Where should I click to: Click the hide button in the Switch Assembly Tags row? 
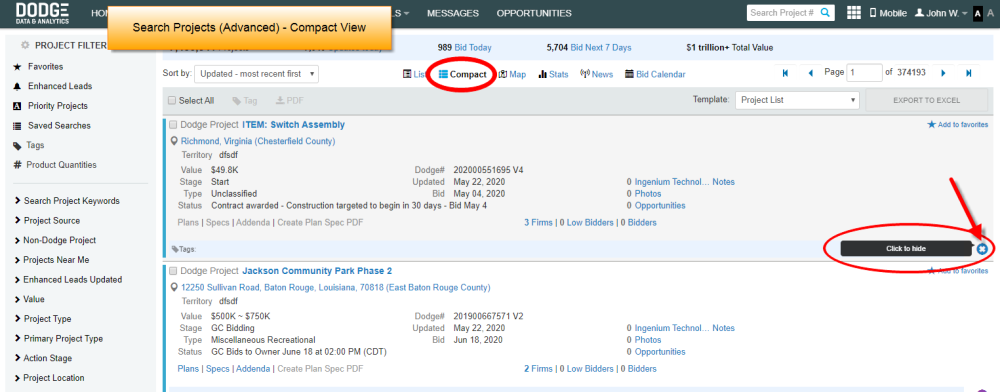982,249
